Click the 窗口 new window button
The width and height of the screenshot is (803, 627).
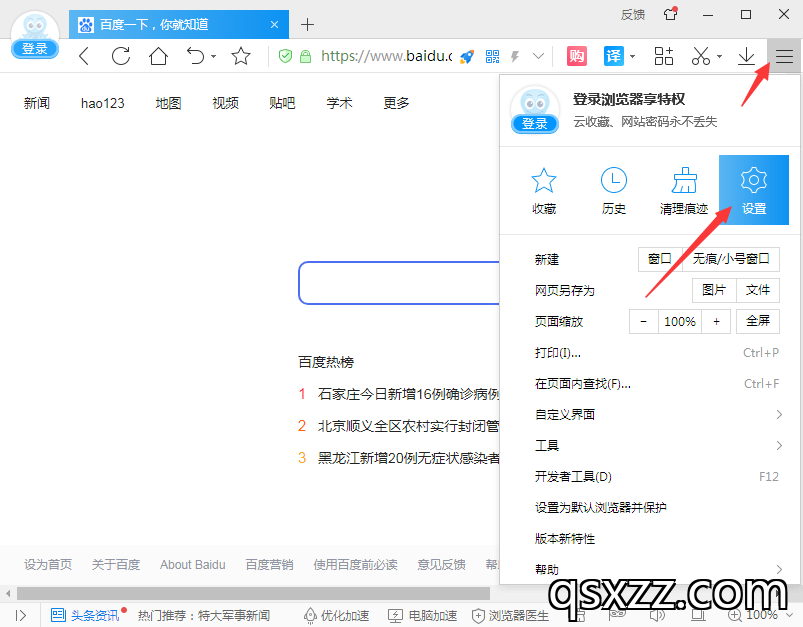tap(660, 259)
